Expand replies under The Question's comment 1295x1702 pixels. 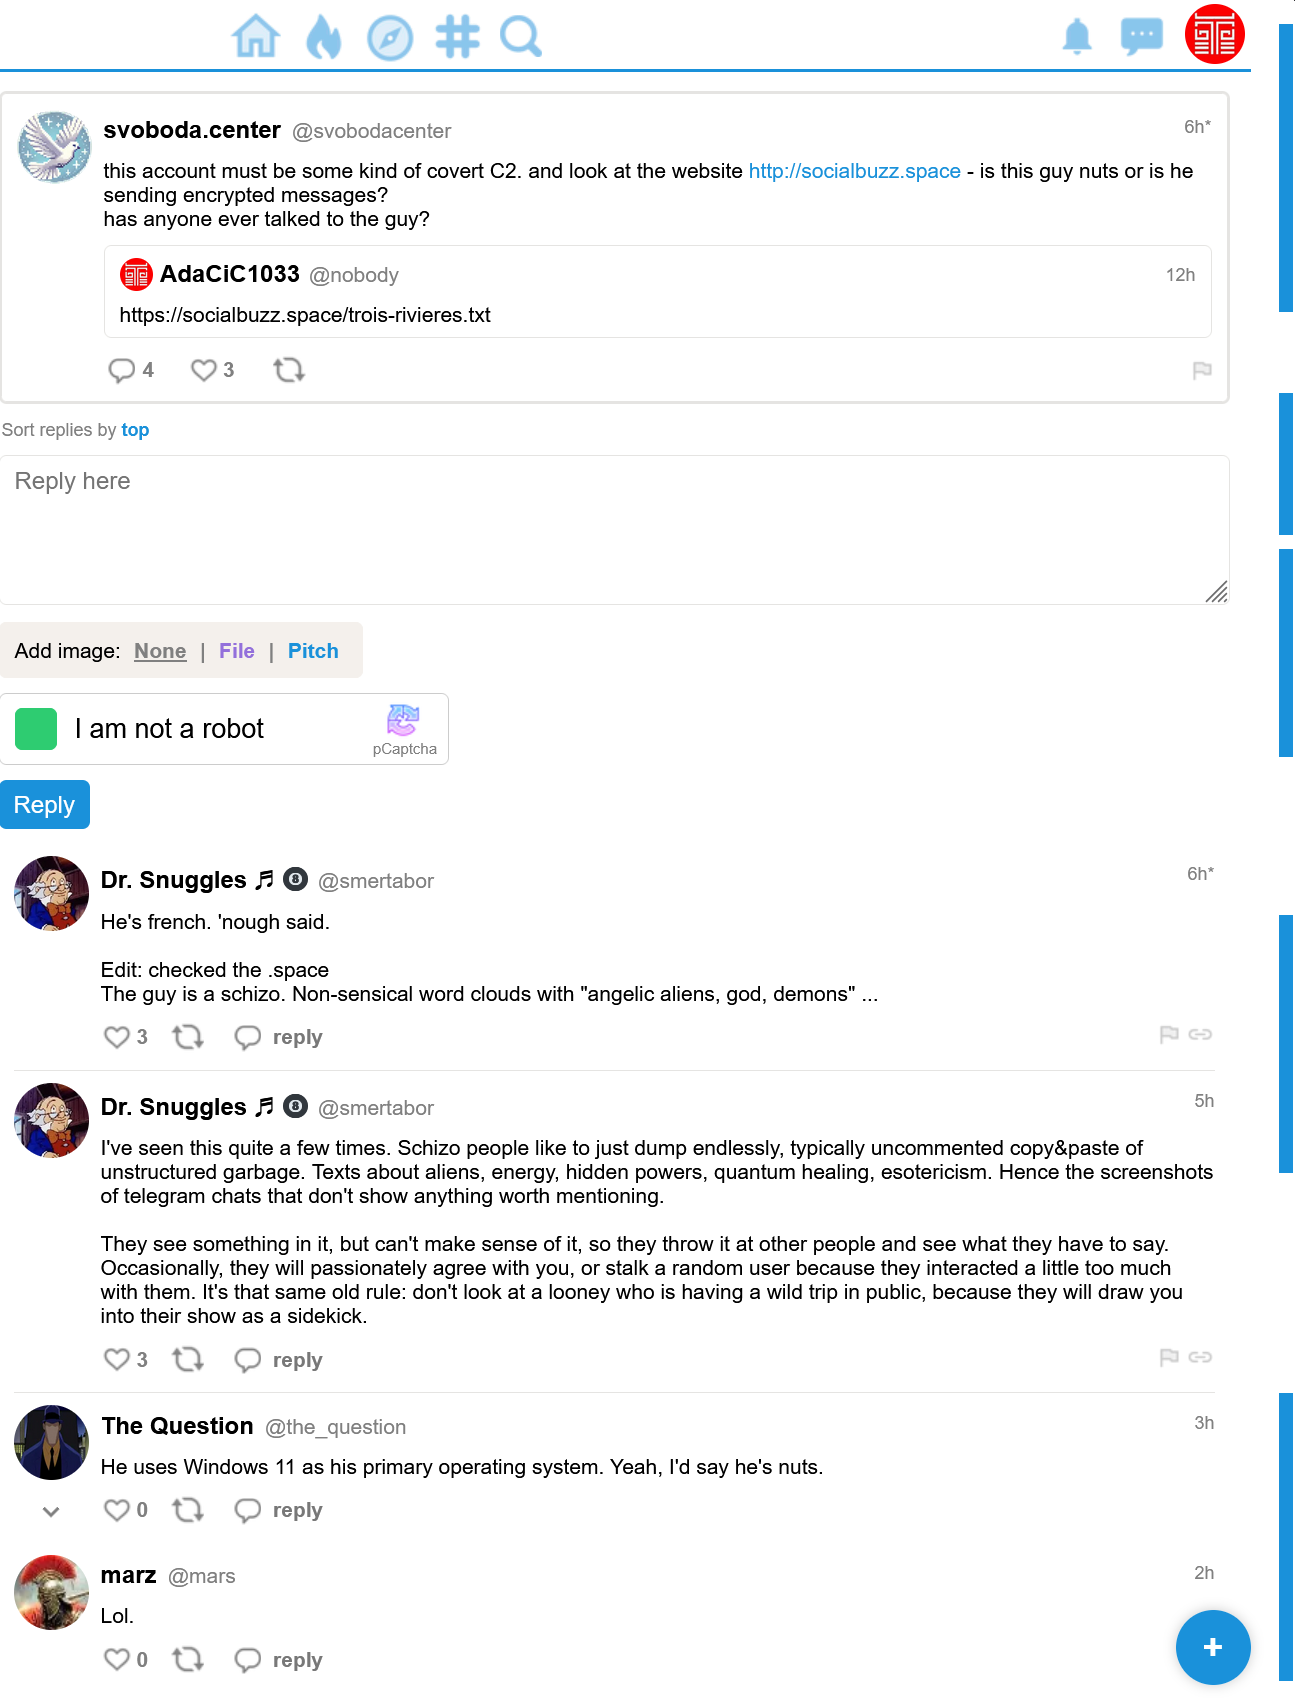coord(51,1511)
